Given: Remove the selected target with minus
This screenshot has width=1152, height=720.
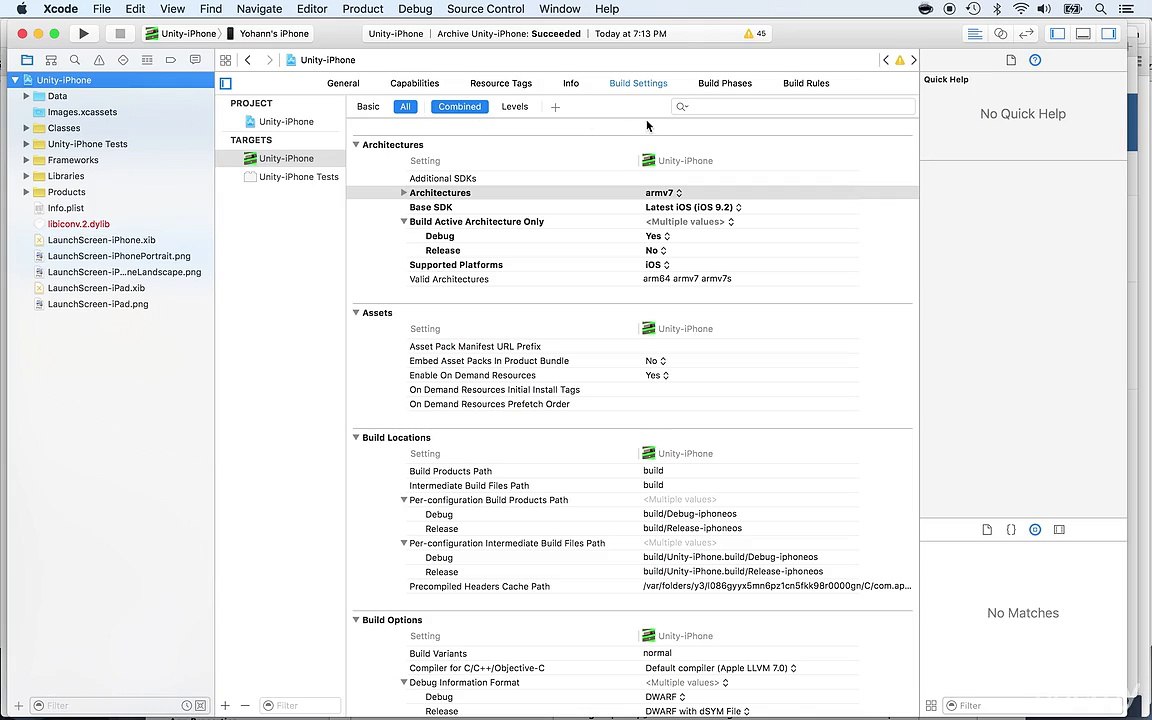Looking at the screenshot, I should tap(245, 705).
